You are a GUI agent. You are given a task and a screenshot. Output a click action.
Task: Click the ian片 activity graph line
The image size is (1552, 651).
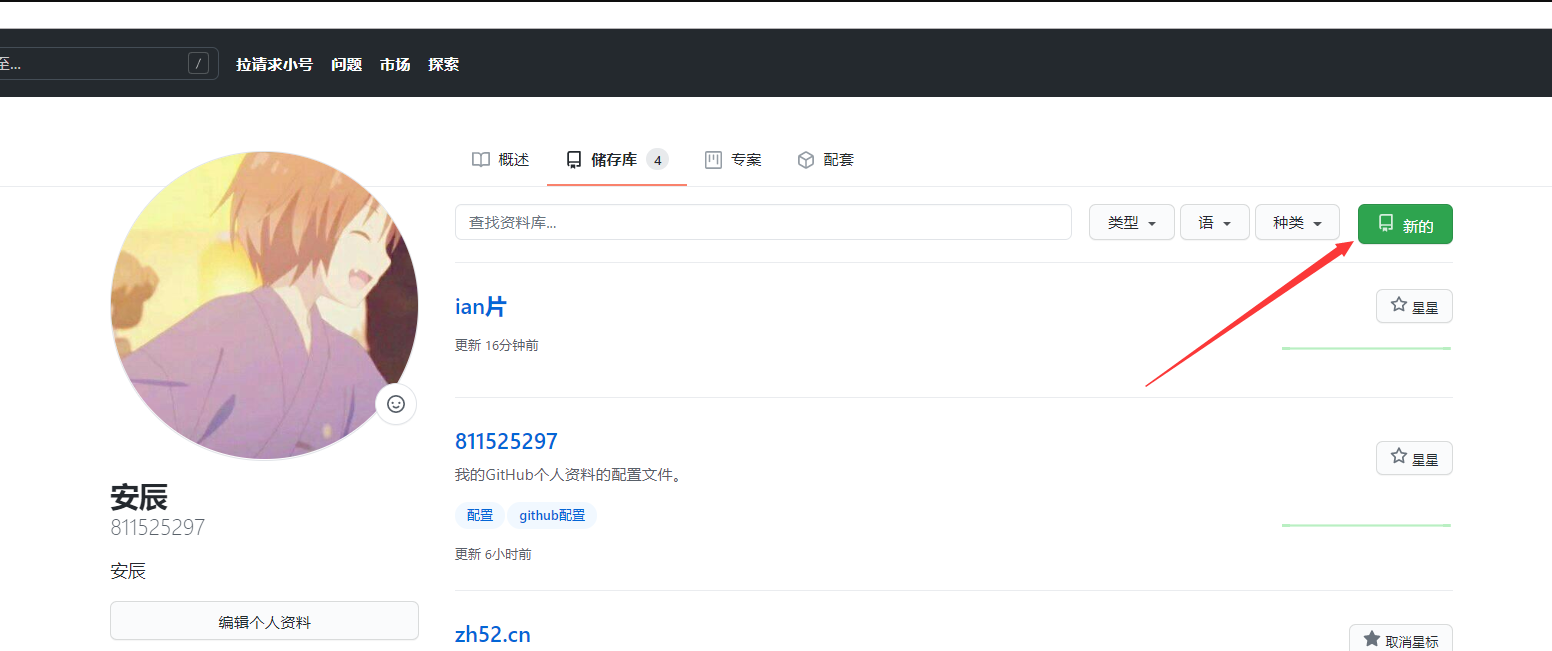click(x=1366, y=348)
